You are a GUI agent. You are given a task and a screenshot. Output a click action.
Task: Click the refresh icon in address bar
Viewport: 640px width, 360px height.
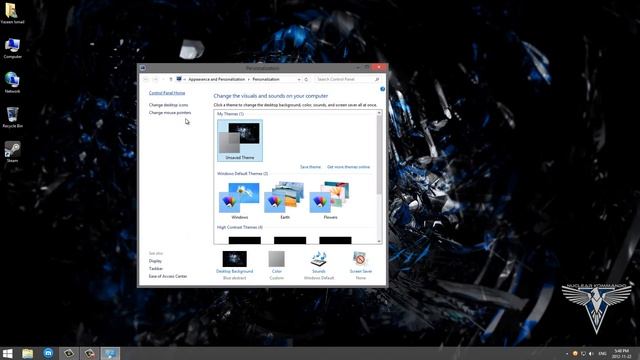click(306, 79)
